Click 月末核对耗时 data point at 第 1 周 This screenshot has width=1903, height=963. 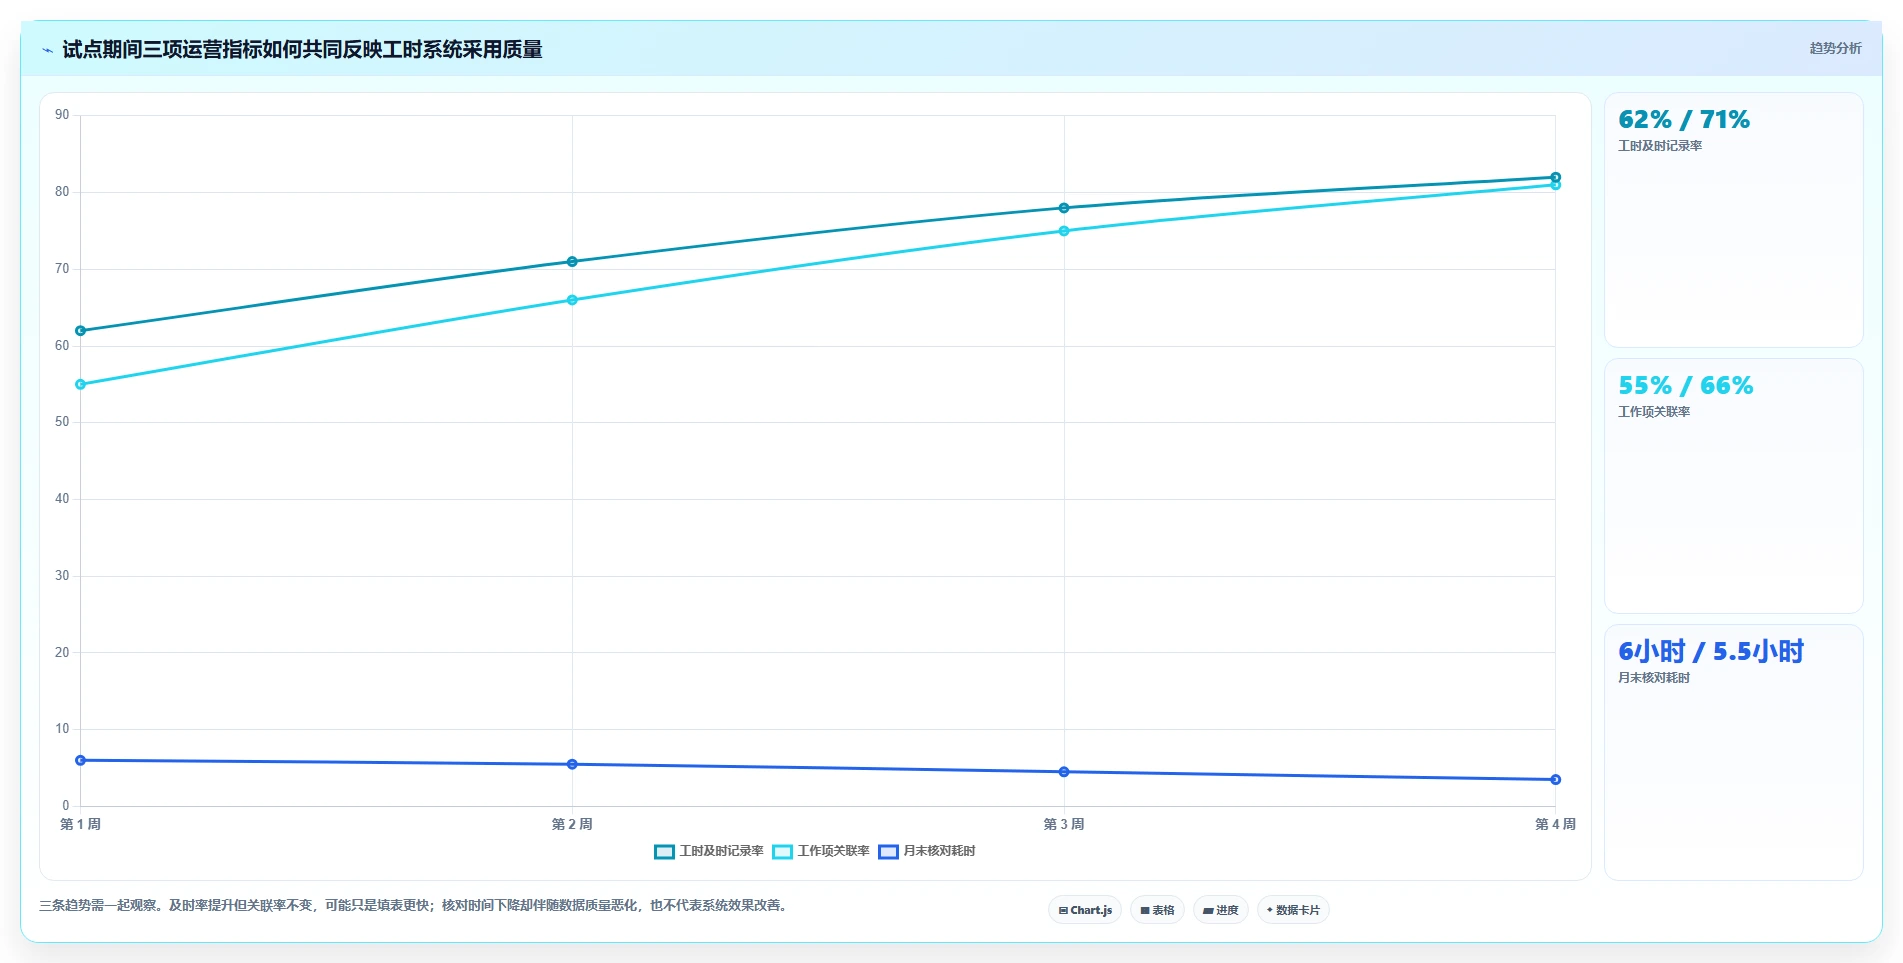pyautogui.click(x=81, y=760)
